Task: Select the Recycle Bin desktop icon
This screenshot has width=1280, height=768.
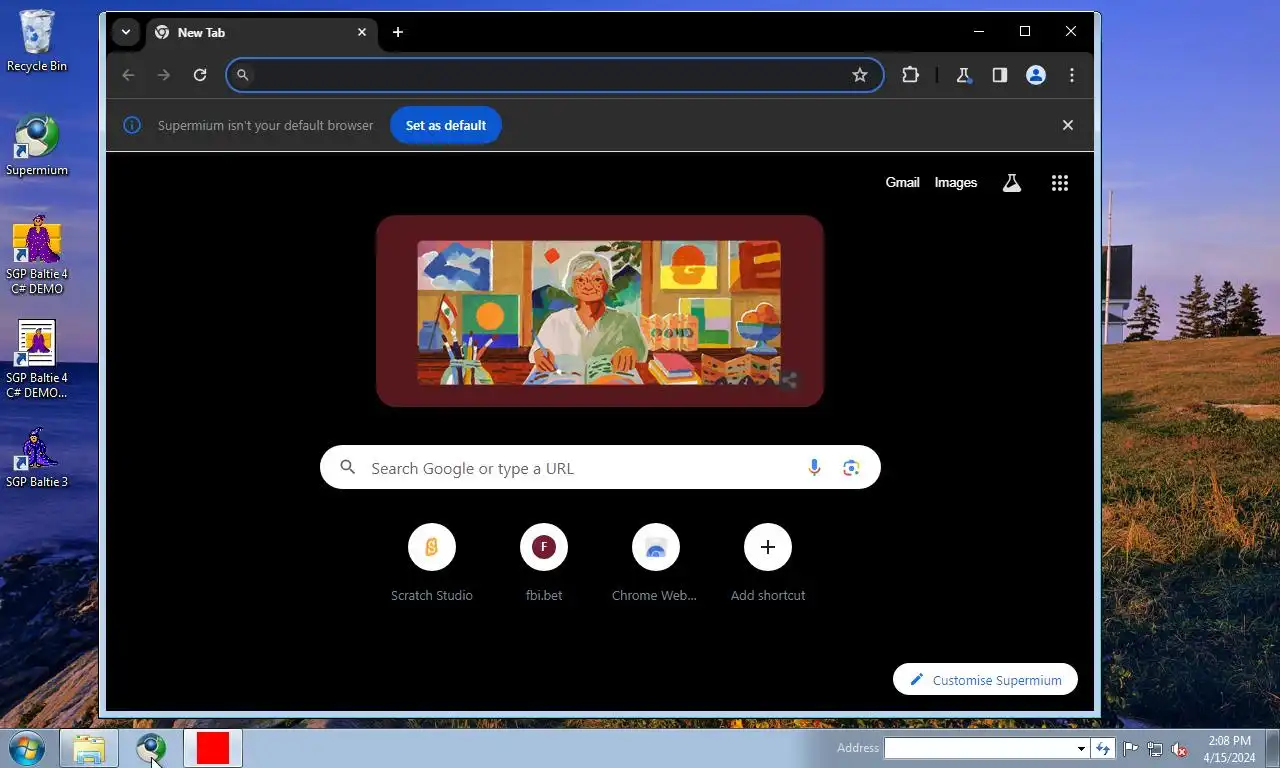Action: 37,41
